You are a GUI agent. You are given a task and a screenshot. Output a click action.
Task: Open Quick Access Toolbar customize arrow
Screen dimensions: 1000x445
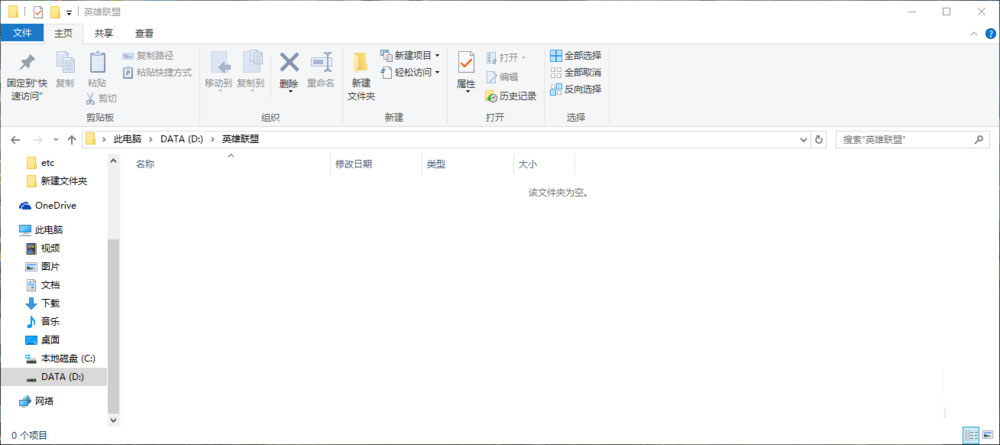(69, 12)
